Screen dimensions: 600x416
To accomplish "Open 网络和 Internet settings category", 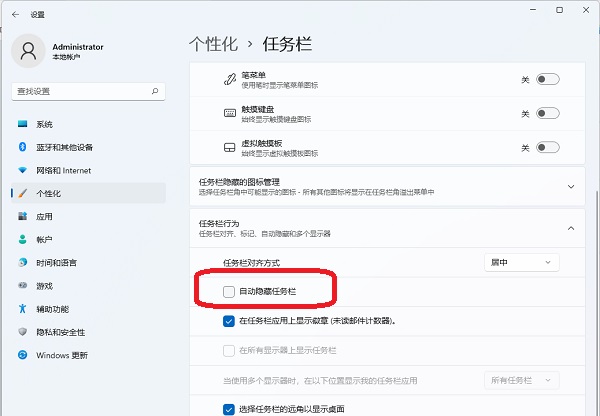I will pyautogui.click(x=88, y=170).
